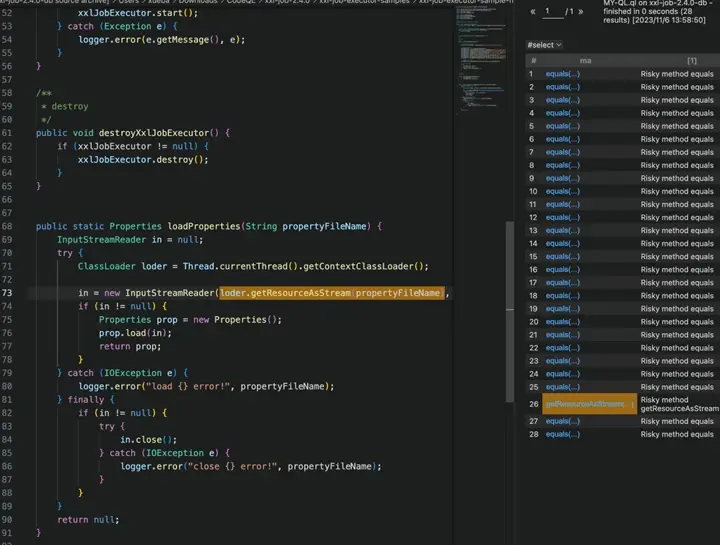The width and height of the screenshot is (720, 545).
Task: Click 'Risky method equals' message in row 10
Action: click(677, 191)
